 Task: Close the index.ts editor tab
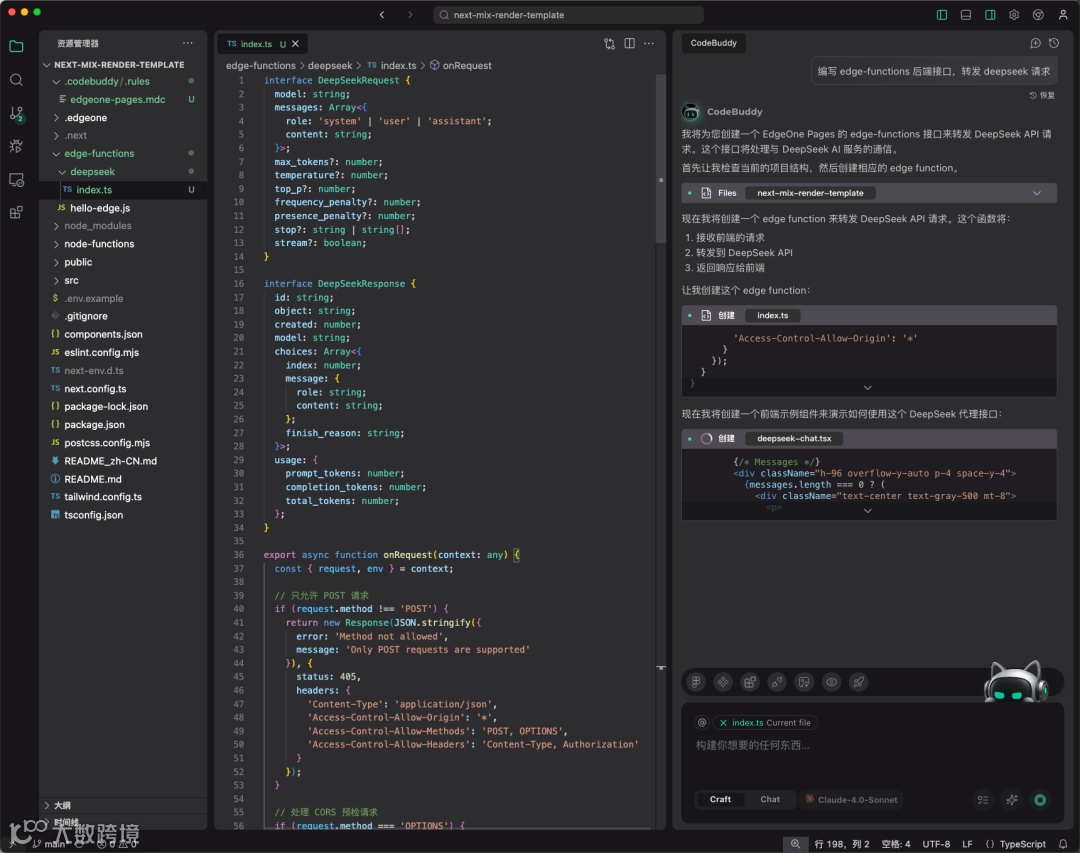click(295, 43)
